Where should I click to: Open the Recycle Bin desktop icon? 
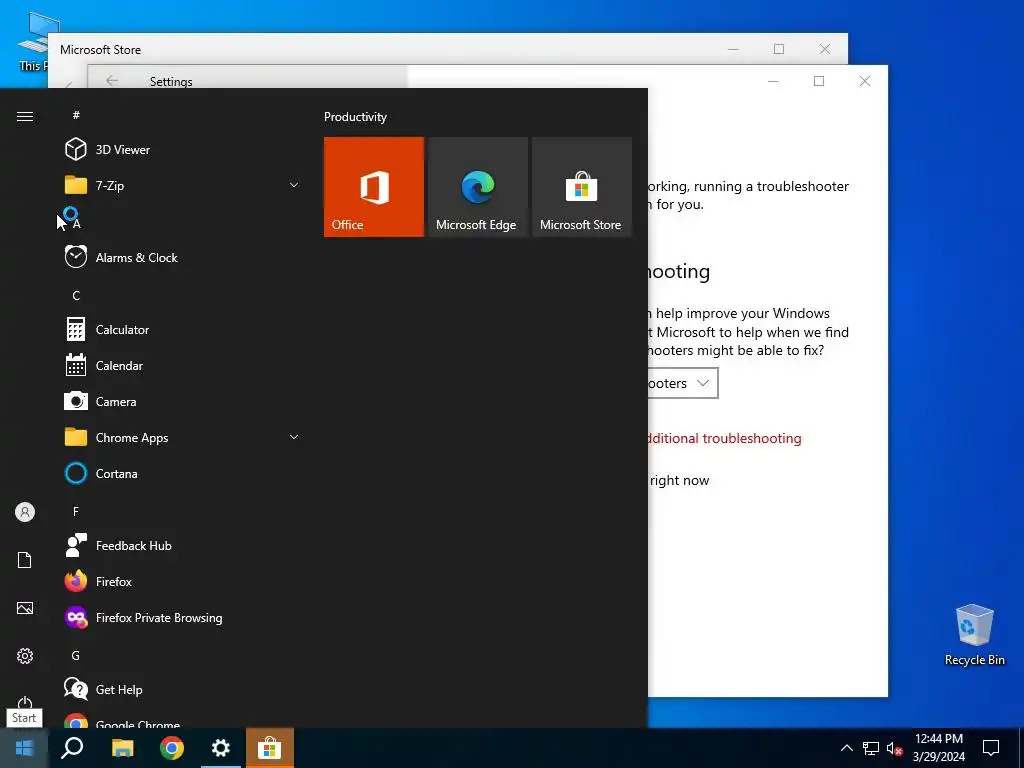(x=974, y=635)
